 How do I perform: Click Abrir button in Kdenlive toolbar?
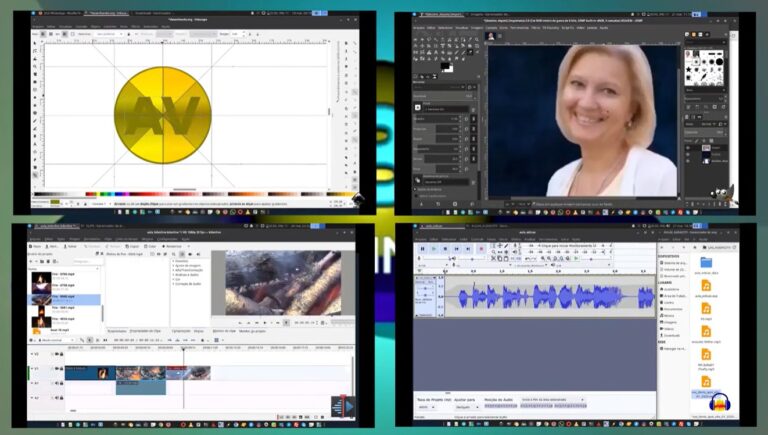click(52, 246)
